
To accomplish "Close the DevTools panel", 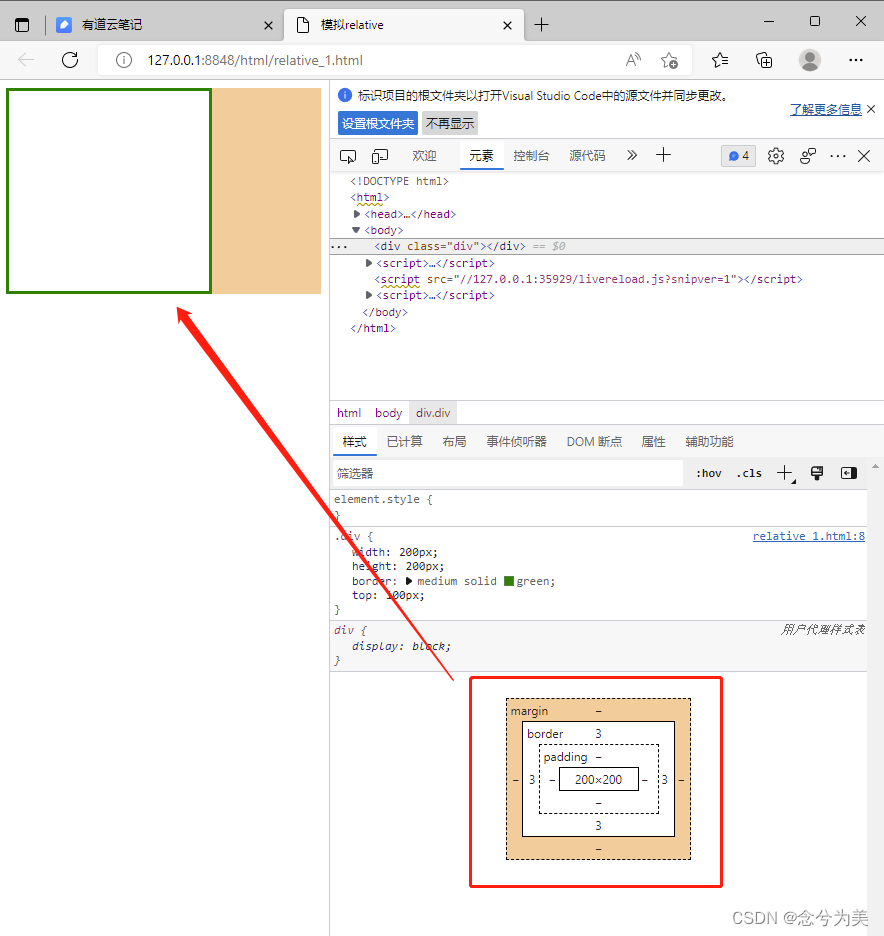I will (x=864, y=156).
